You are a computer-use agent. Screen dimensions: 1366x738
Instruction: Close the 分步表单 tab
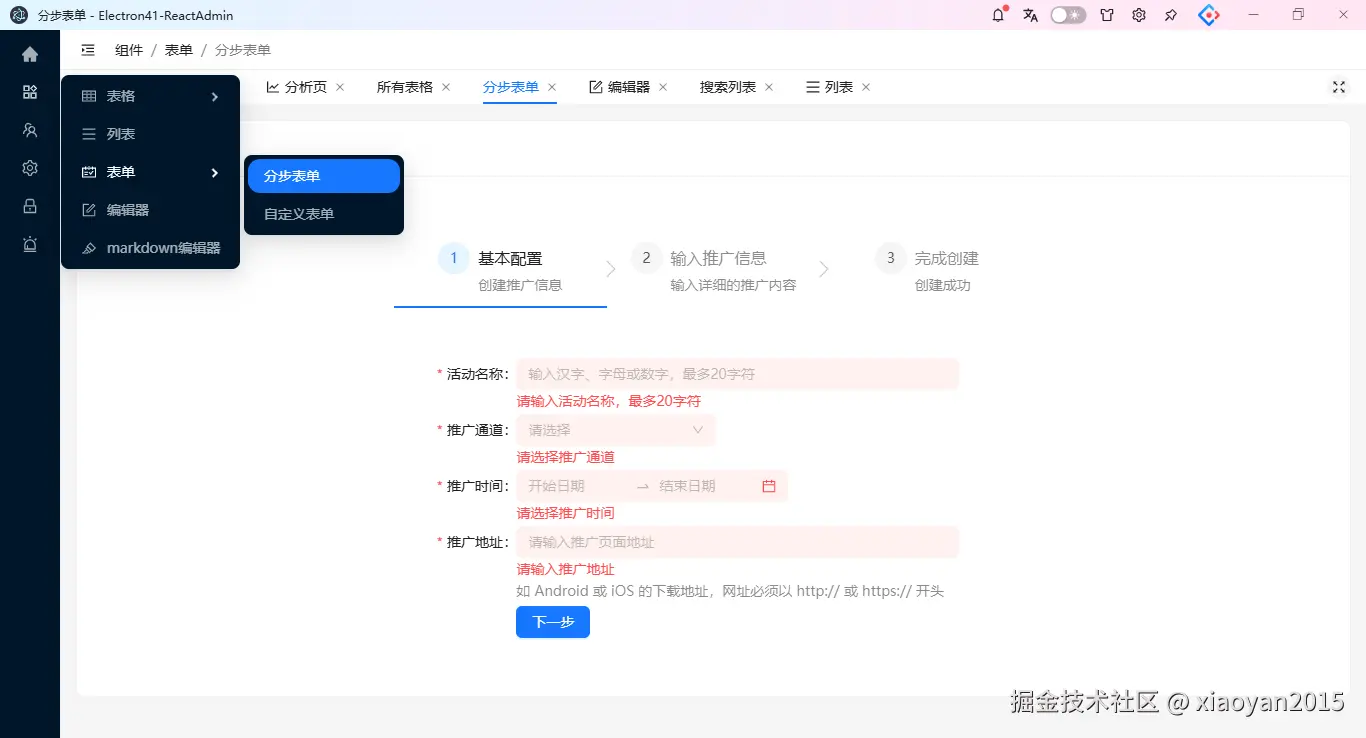(x=552, y=87)
